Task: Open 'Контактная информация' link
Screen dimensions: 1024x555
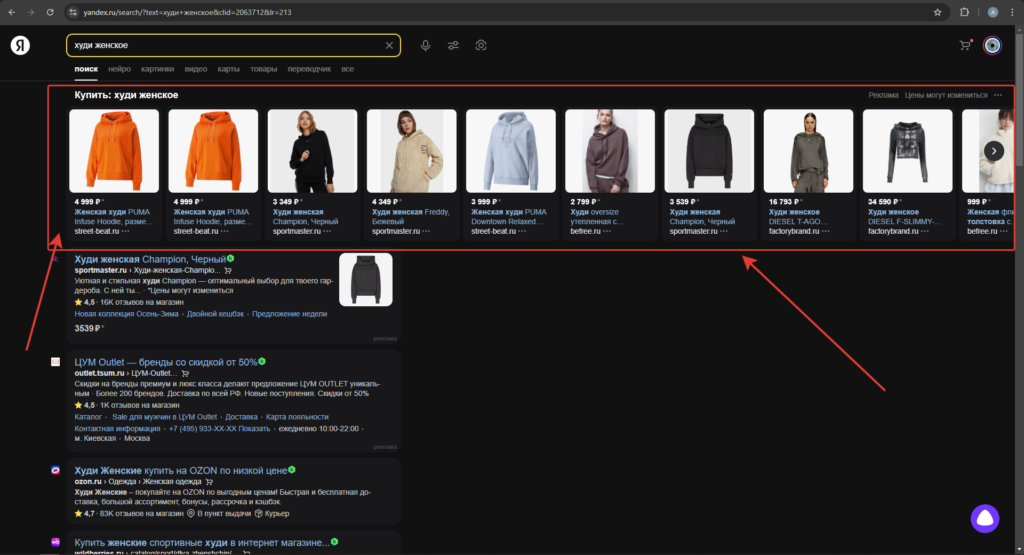Action: (x=117, y=428)
